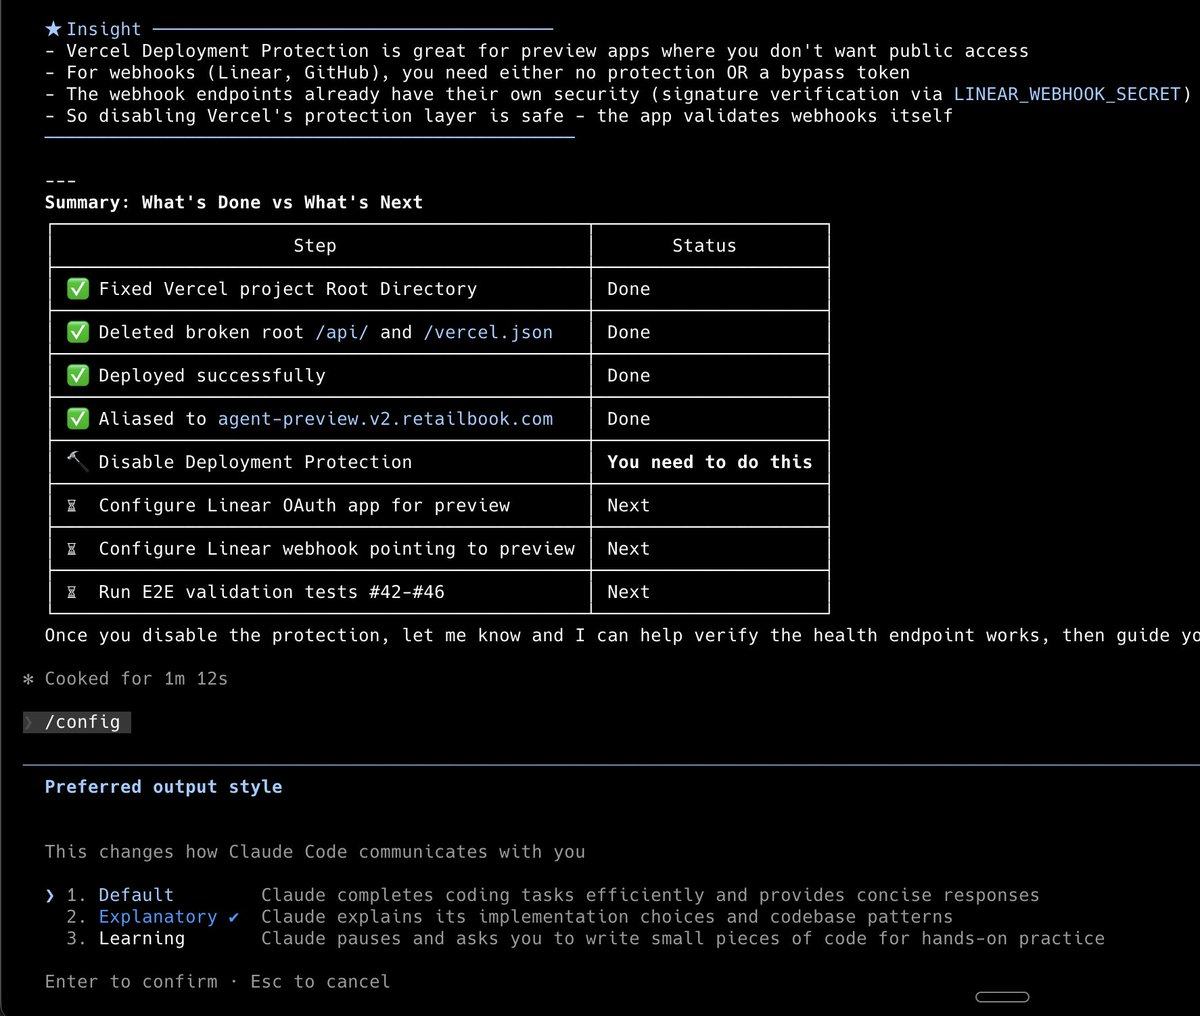Click 'You need to do this' status cell
Viewport: 1200px width, 1016px height.
(710, 462)
